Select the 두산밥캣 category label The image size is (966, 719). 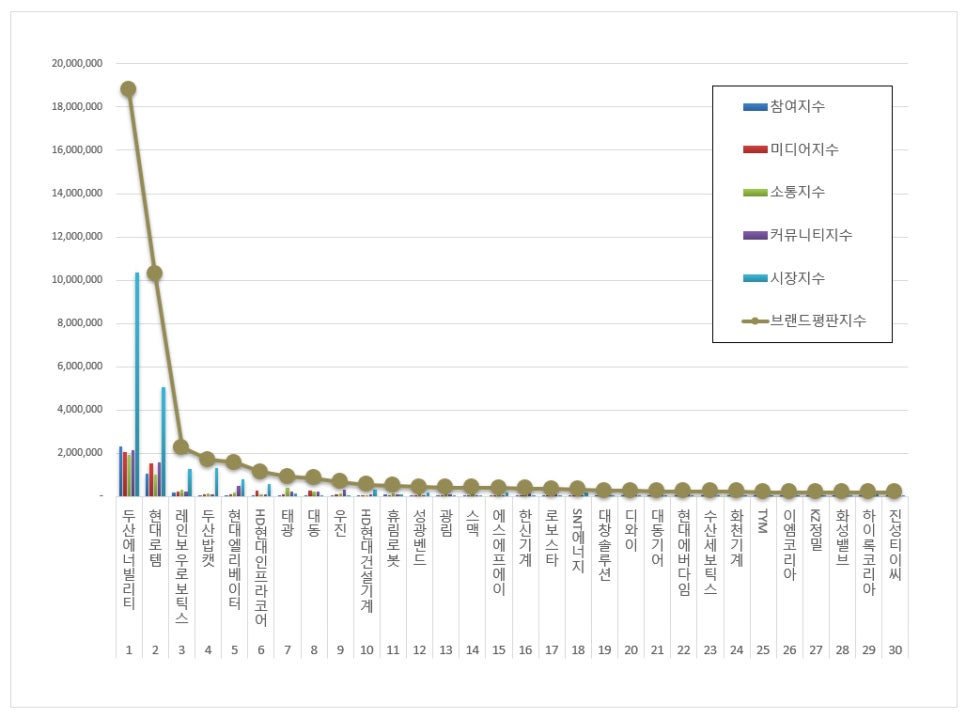[208, 538]
